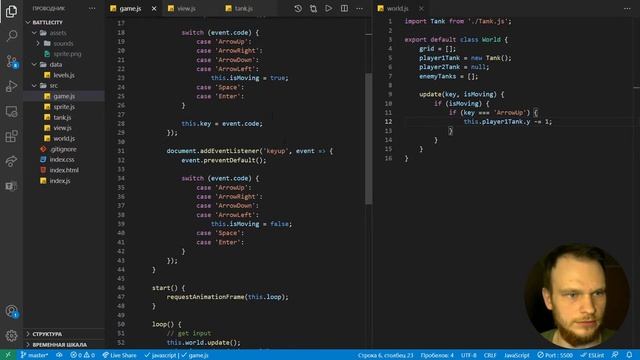This screenshot has width=640, height=360.
Task: Open the Run and Debug view
Action: pyautogui.click(x=11, y=86)
